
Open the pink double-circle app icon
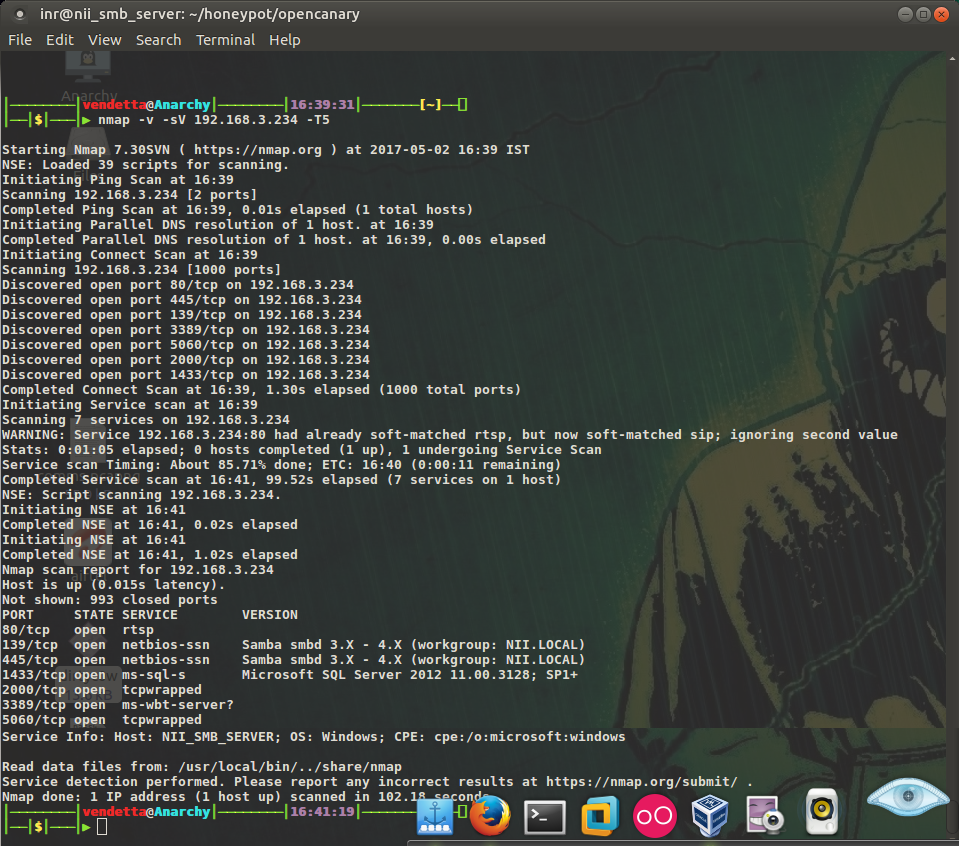[x=654, y=816]
